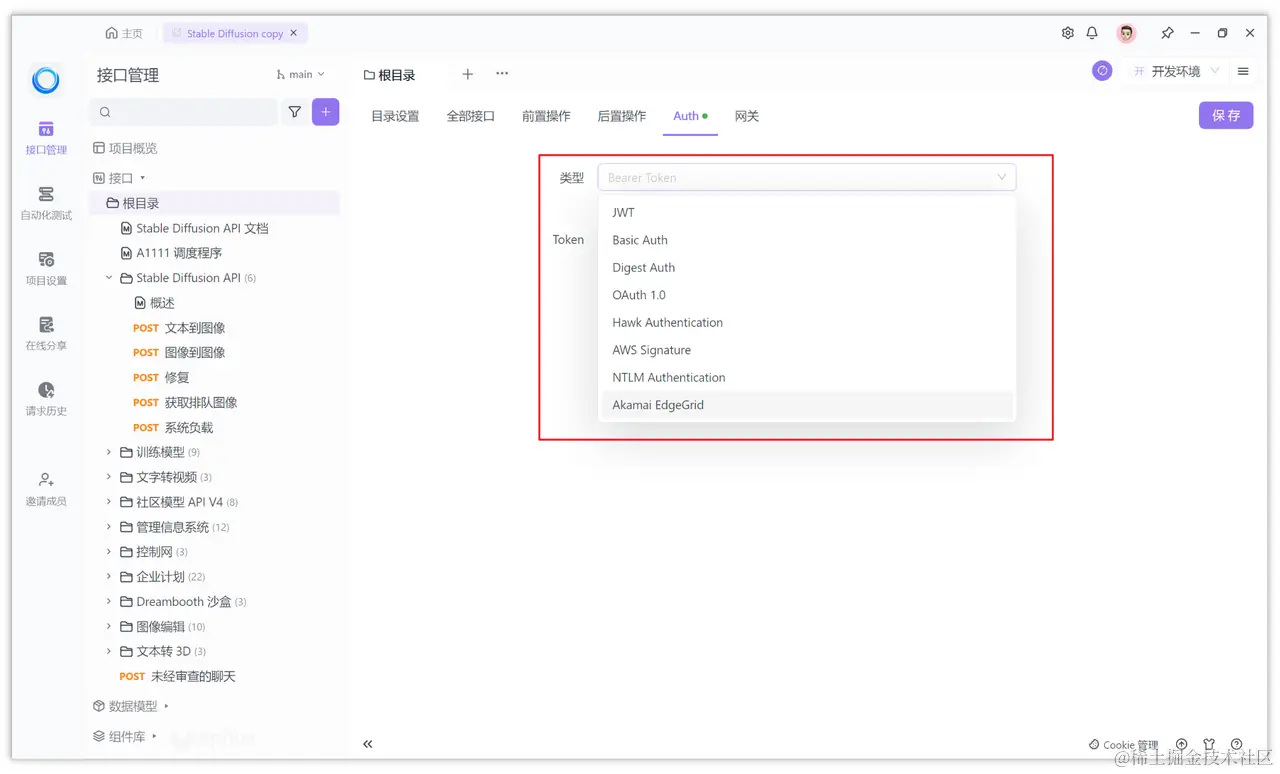The image size is (1280, 774).
Task: Expand the 企业计划 folder
Action: tap(109, 577)
